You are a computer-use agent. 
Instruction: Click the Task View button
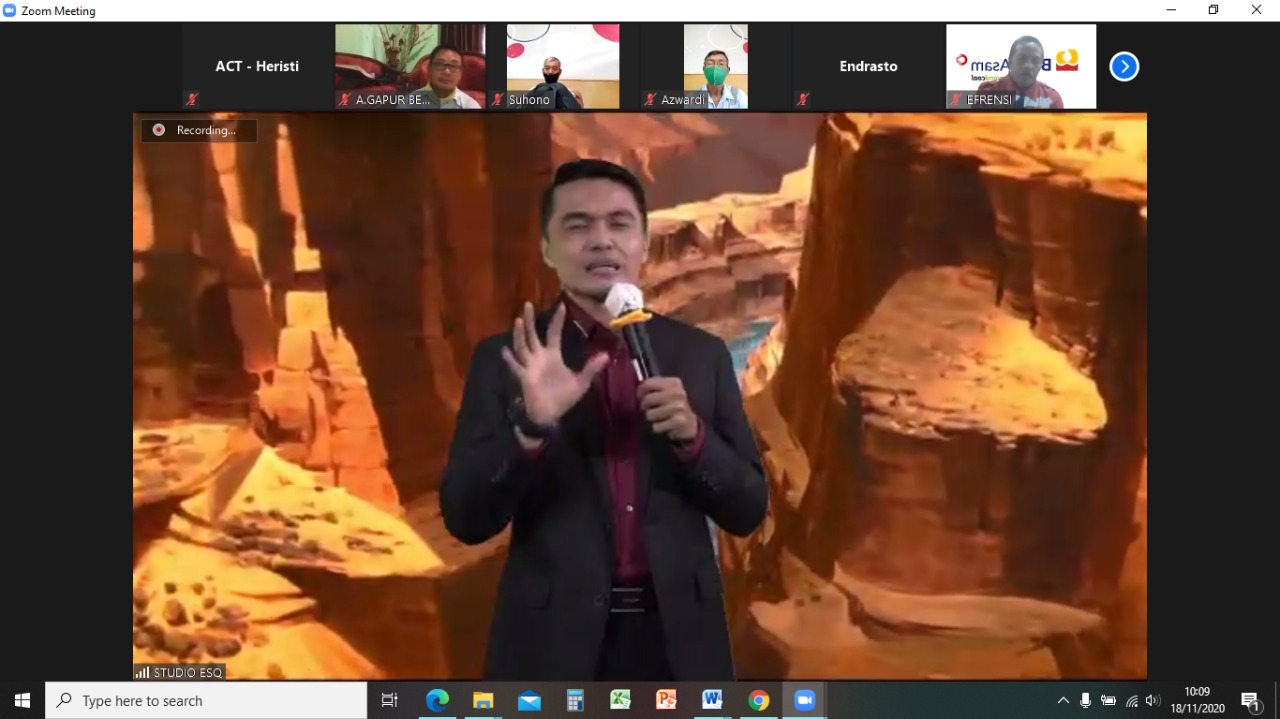[390, 700]
